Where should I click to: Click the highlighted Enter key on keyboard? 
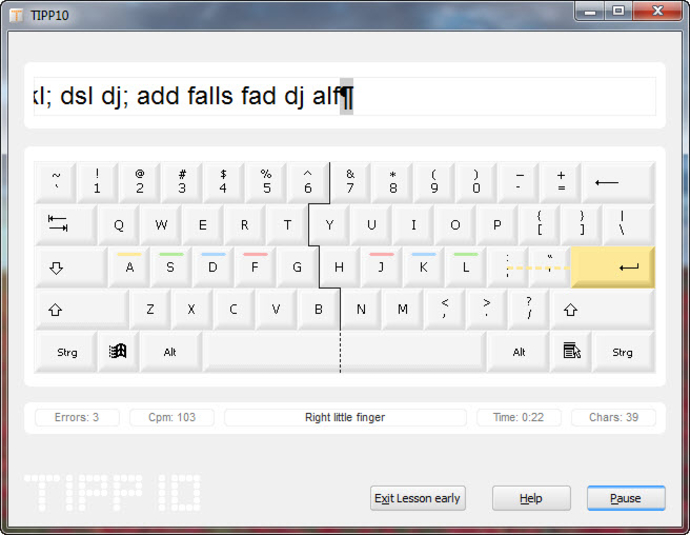coord(613,268)
